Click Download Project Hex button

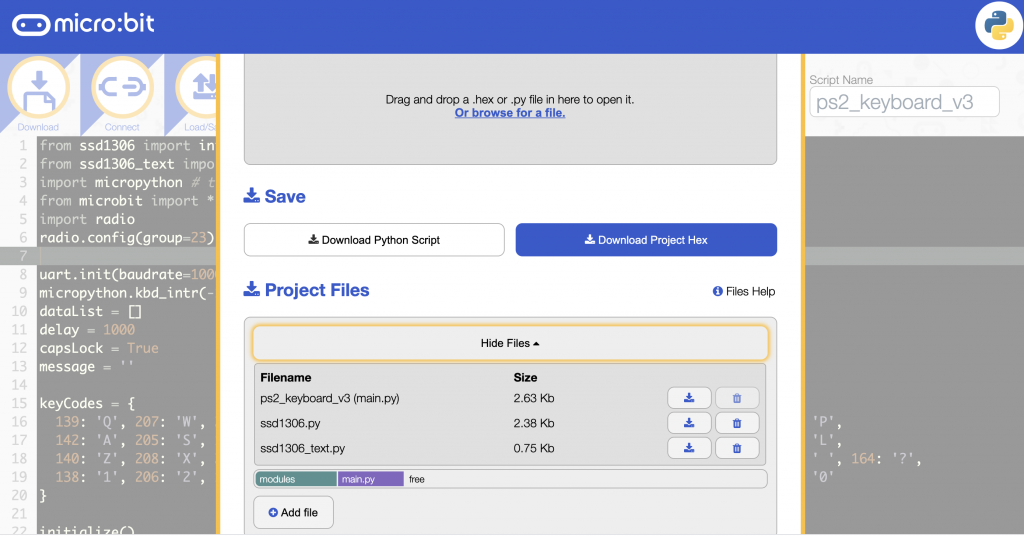(x=646, y=240)
